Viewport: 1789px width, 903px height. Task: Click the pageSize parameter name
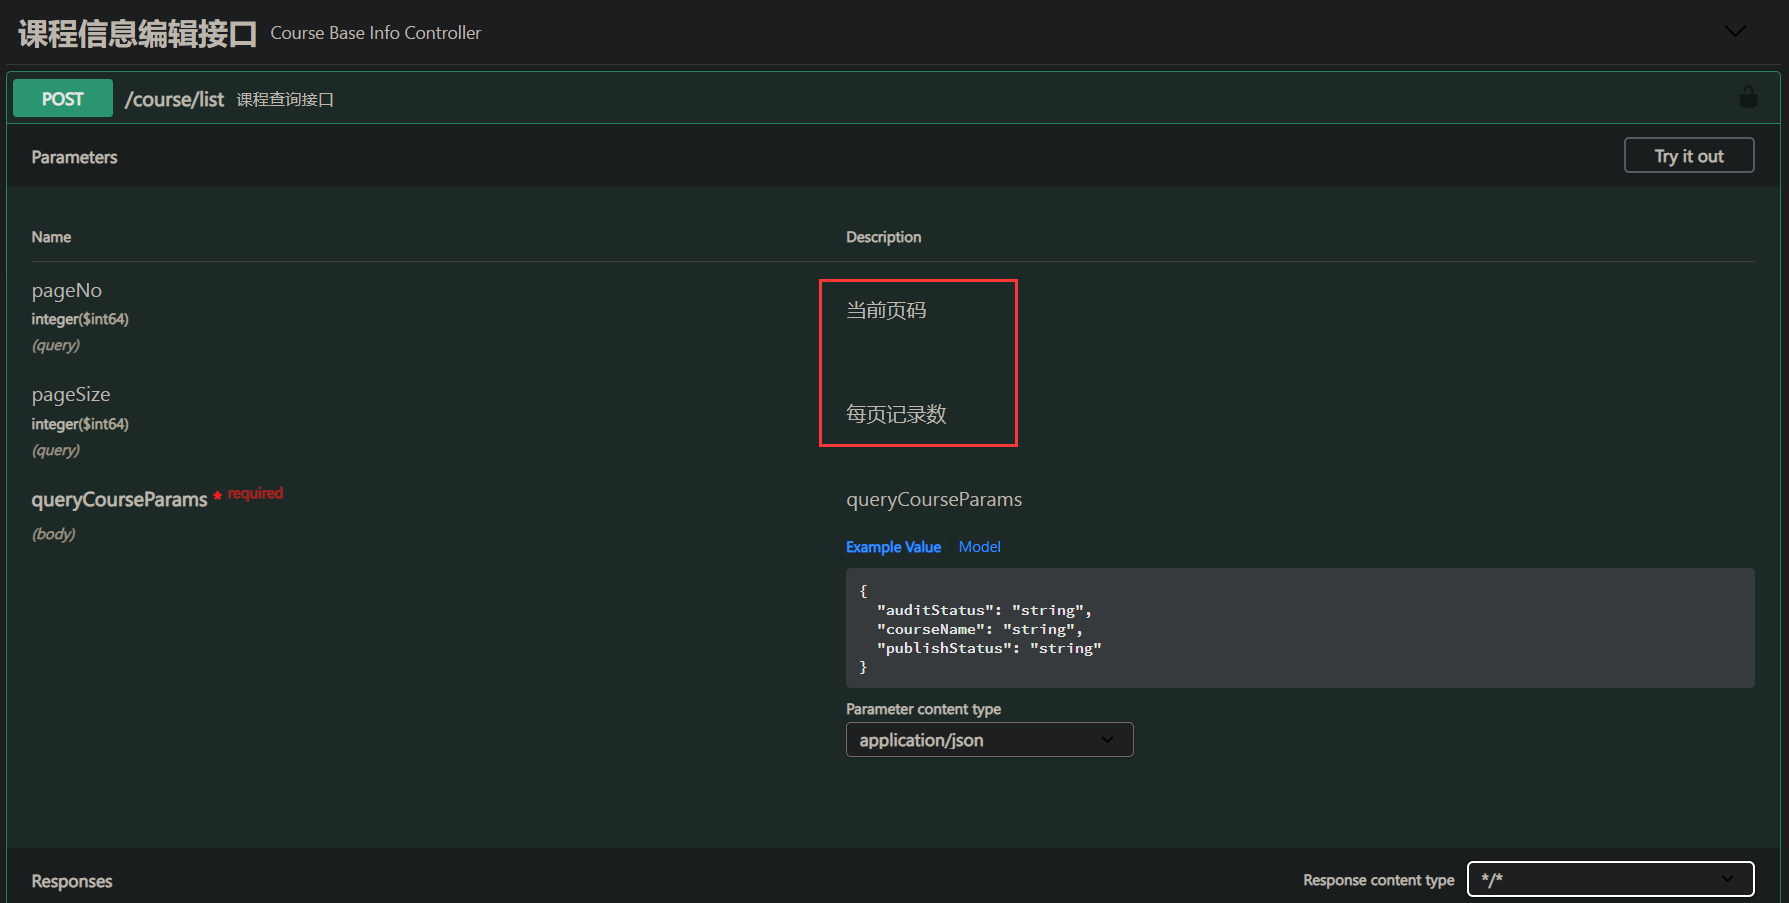coord(71,395)
